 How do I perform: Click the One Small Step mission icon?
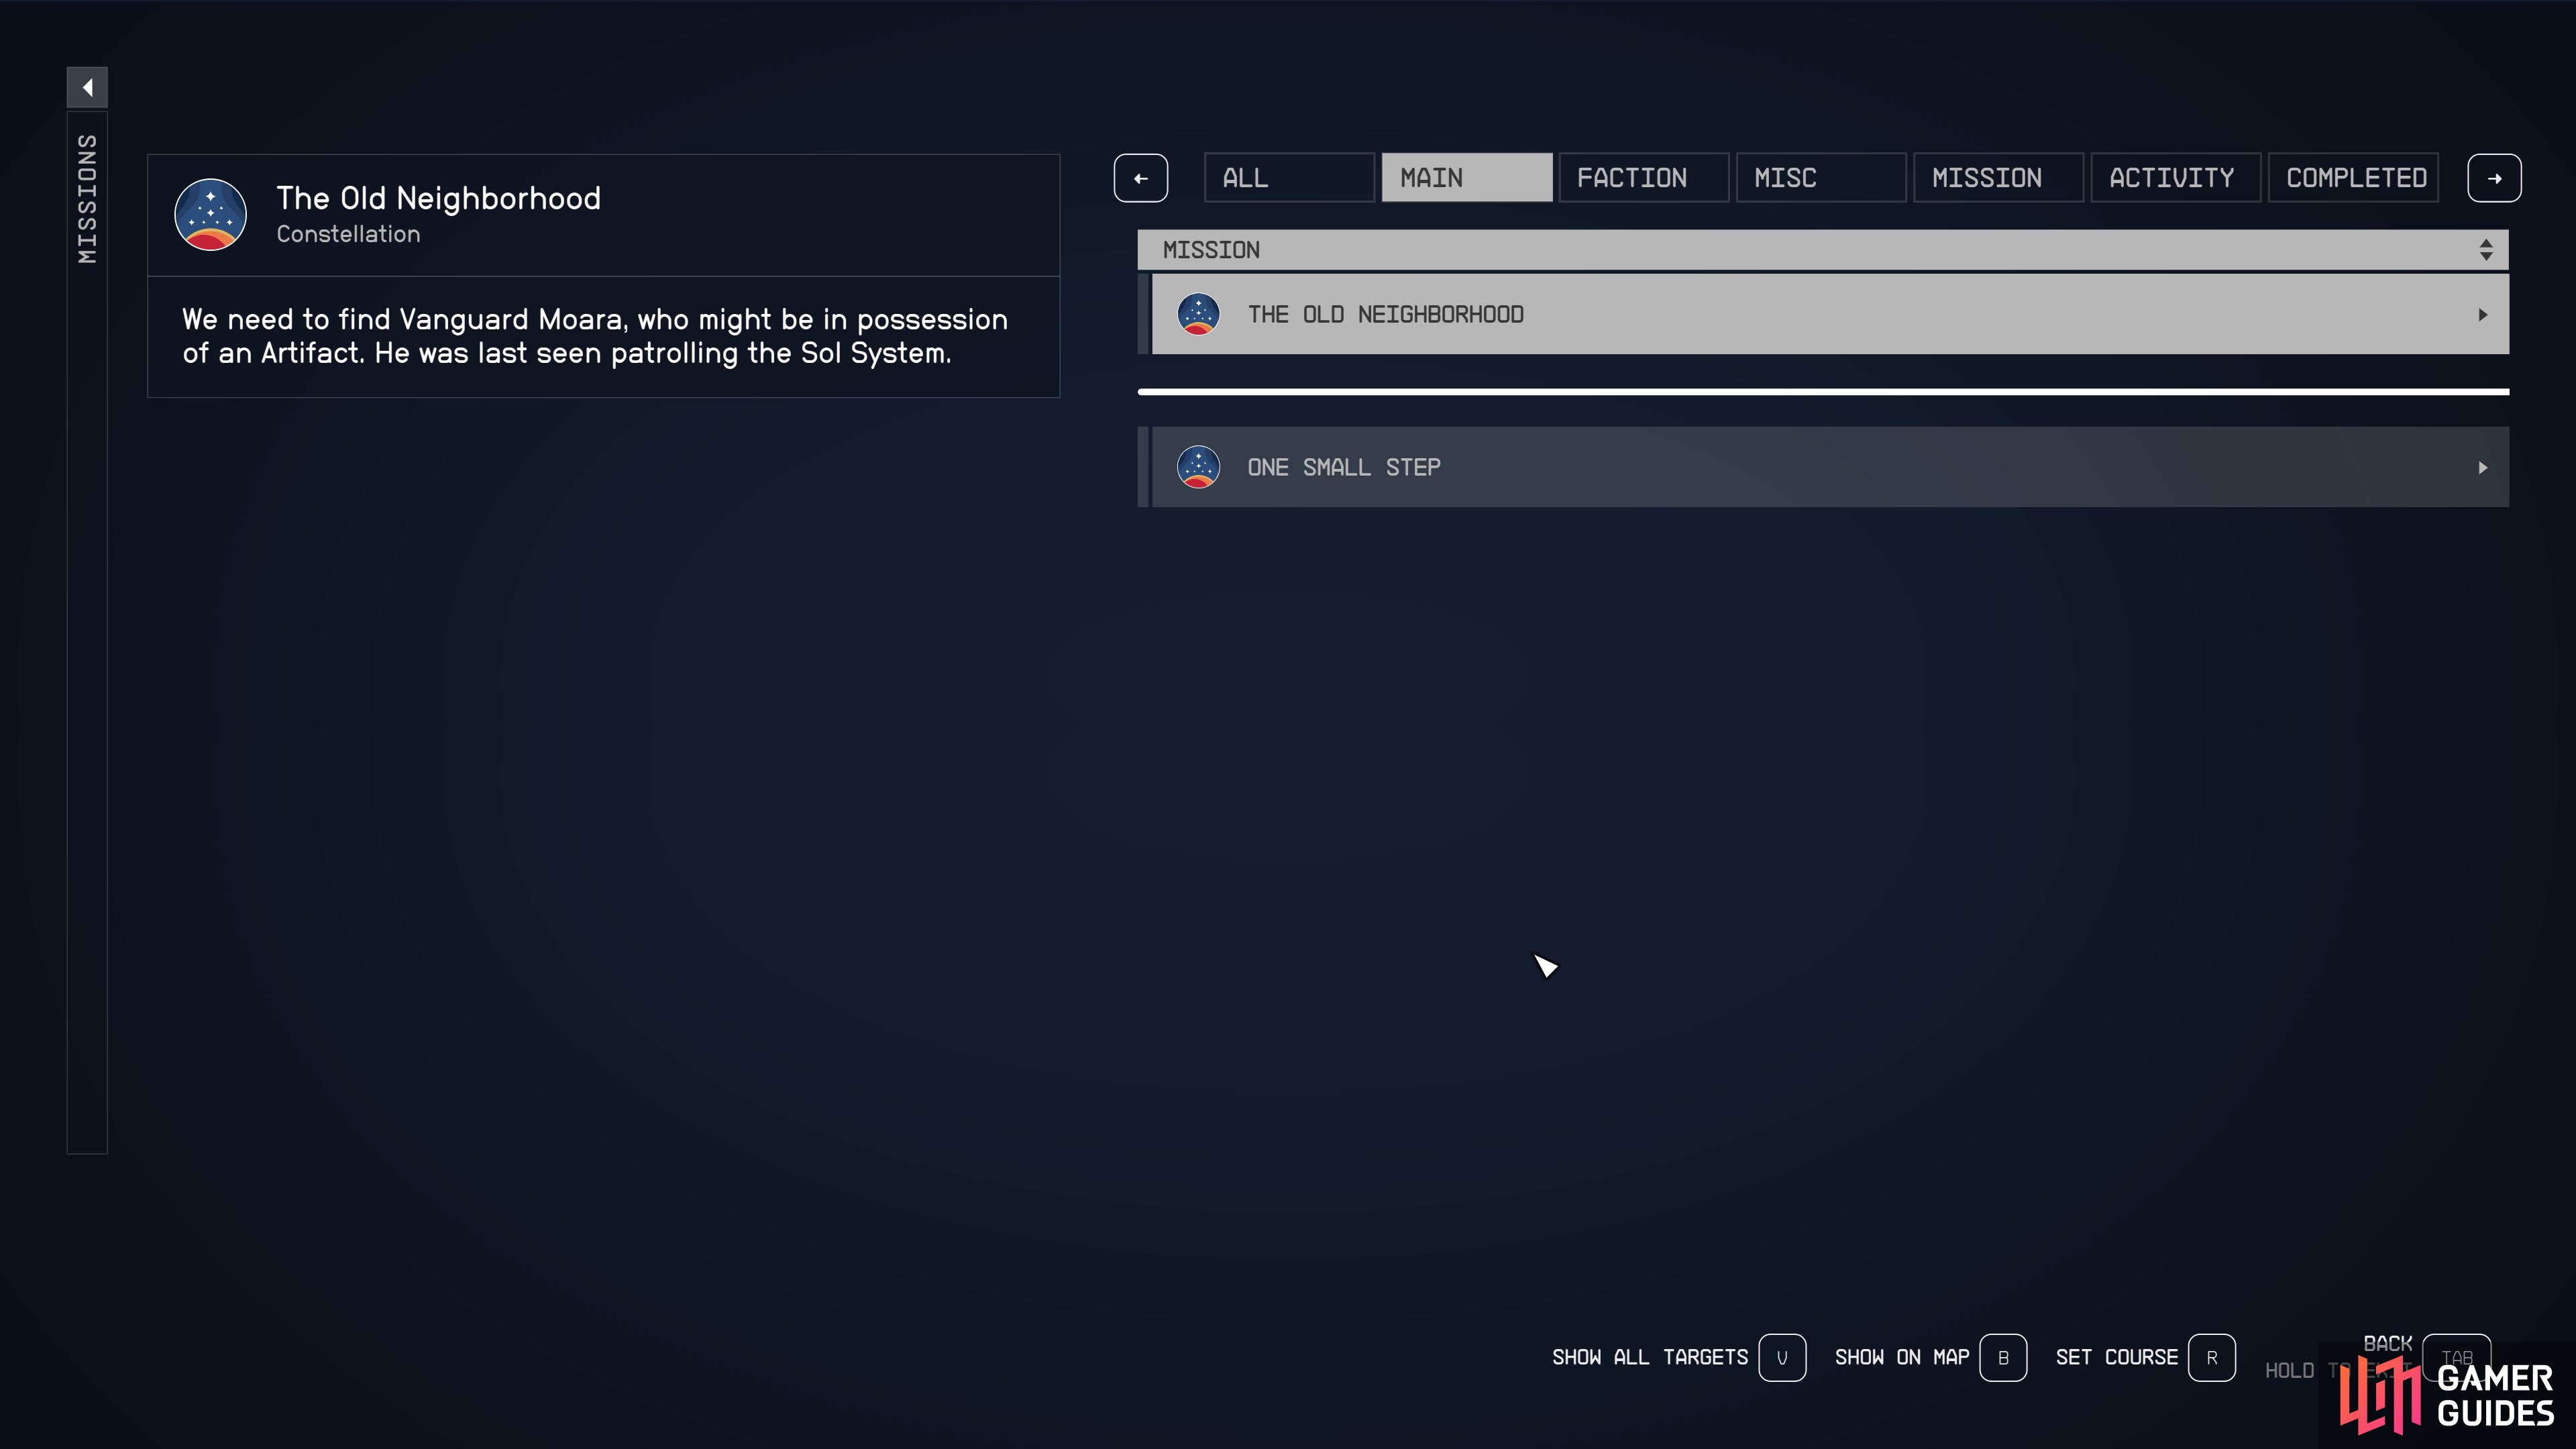coord(1199,466)
